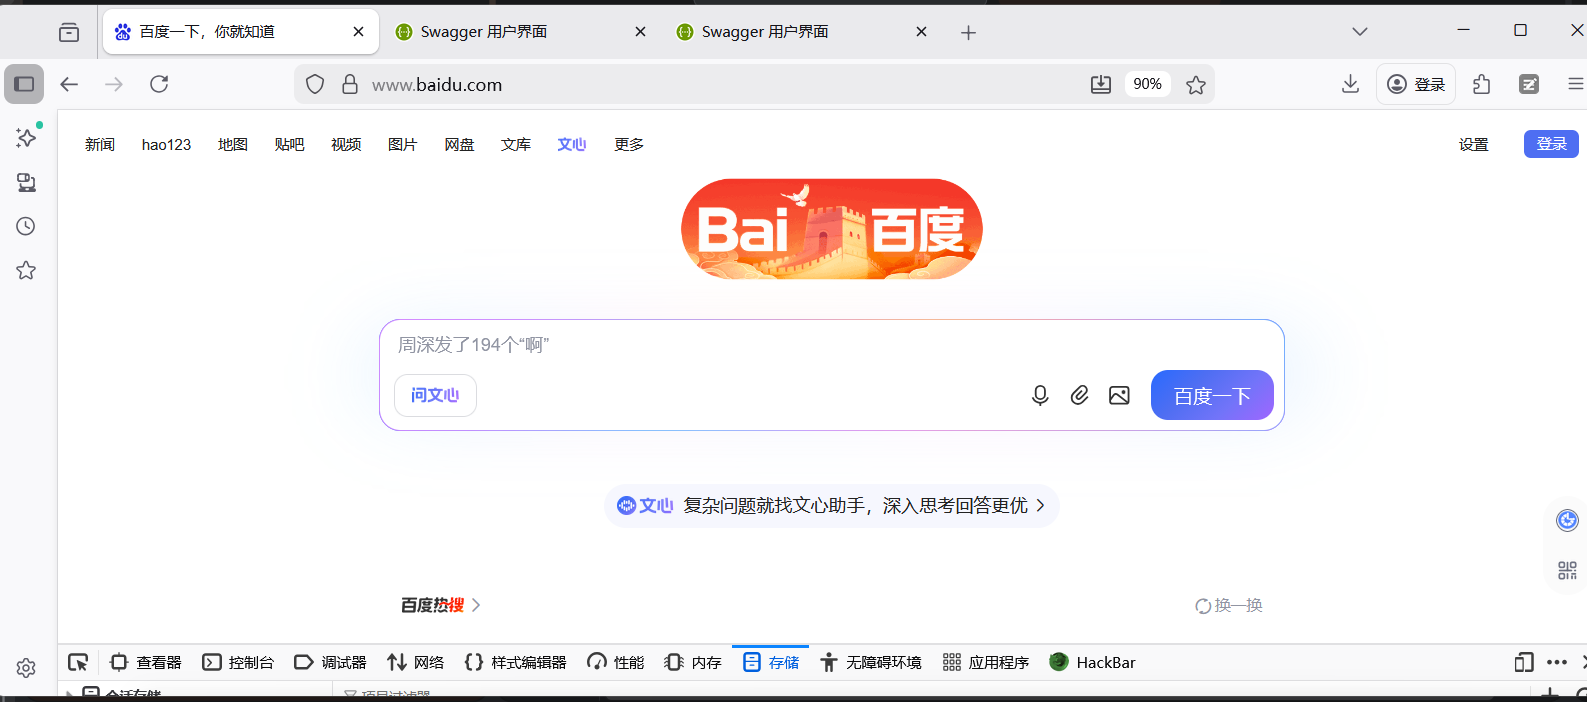
Task: Open the bookmarks sidebar star icon
Action: [x=27, y=270]
